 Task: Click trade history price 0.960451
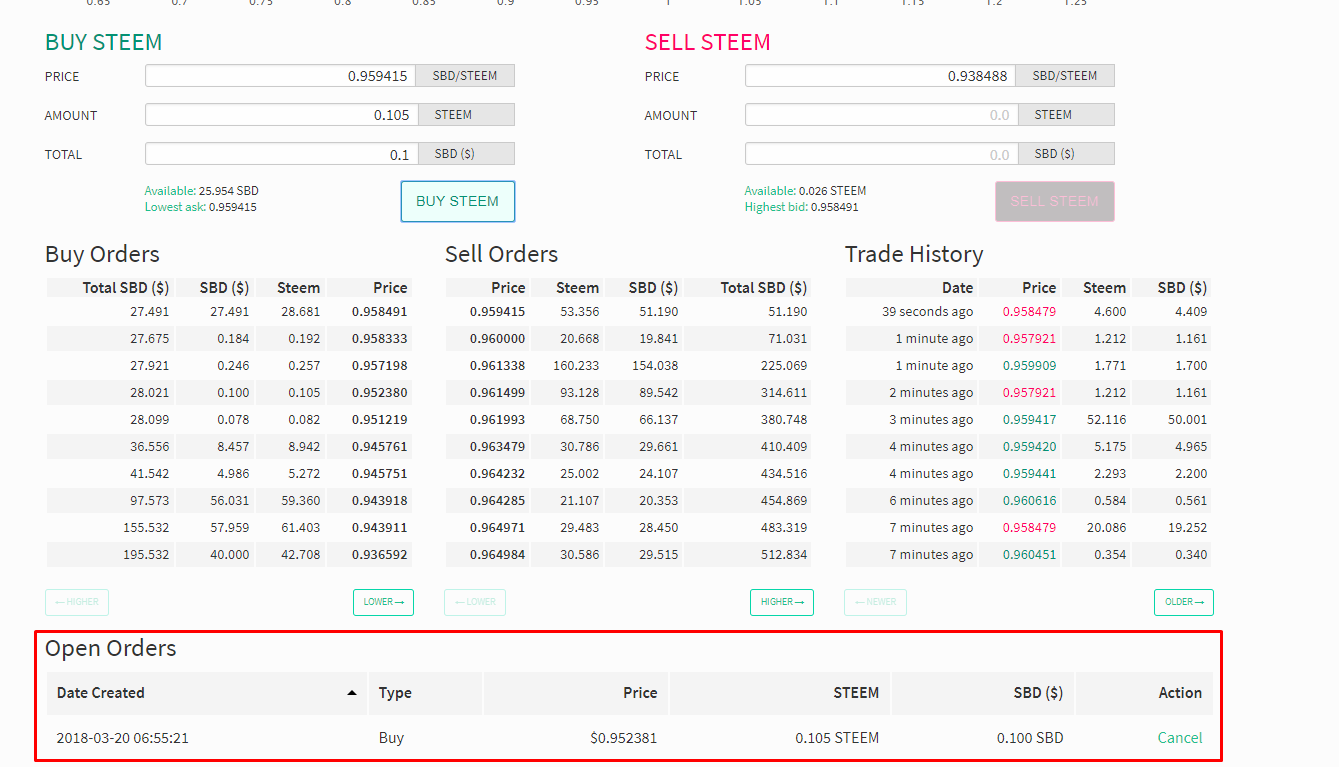pyautogui.click(x=1030, y=555)
